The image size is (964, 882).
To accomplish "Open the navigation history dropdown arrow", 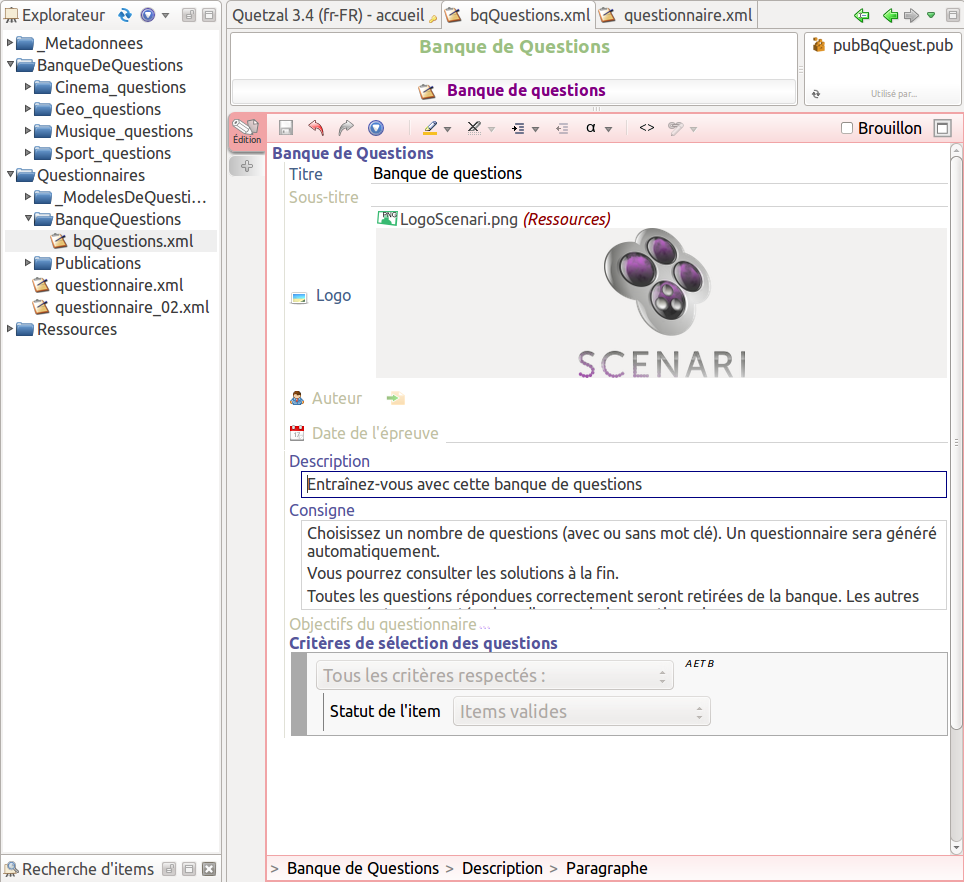I will tap(931, 15).
